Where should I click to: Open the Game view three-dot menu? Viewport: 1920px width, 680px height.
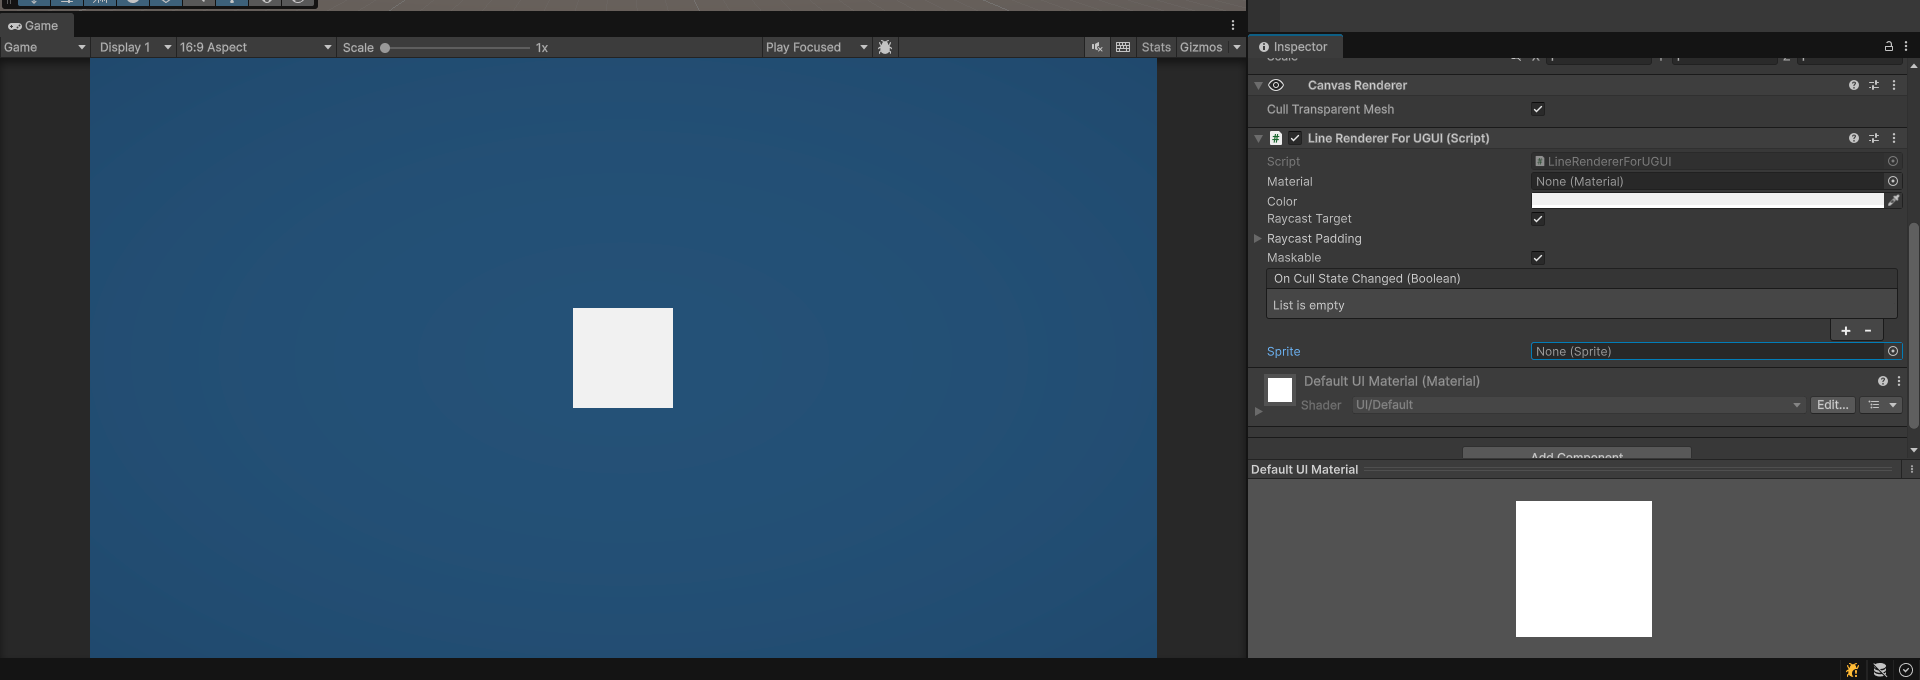point(1233,25)
